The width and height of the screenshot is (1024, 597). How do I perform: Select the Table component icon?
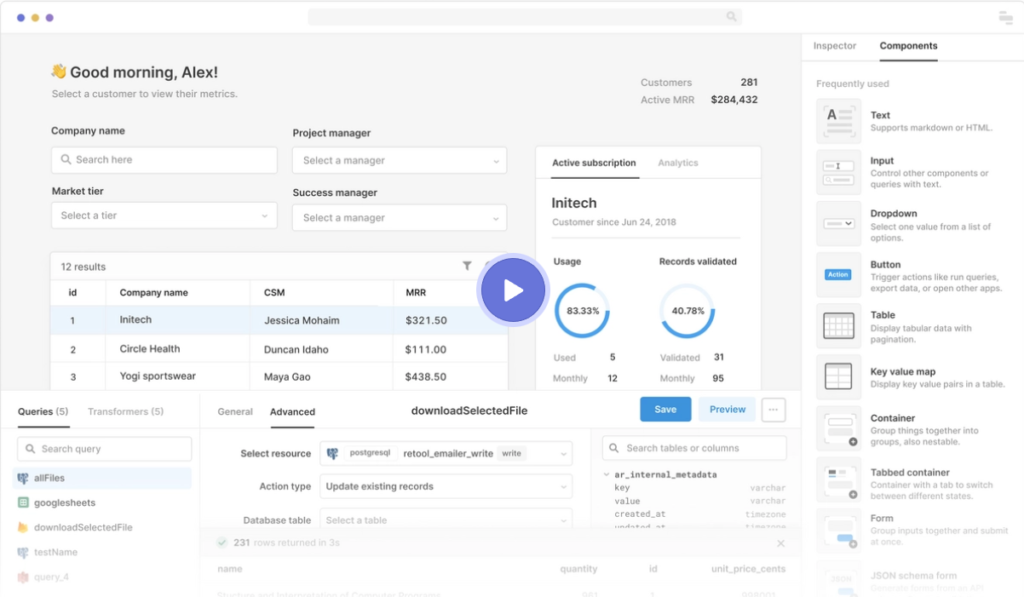[839, 326]
